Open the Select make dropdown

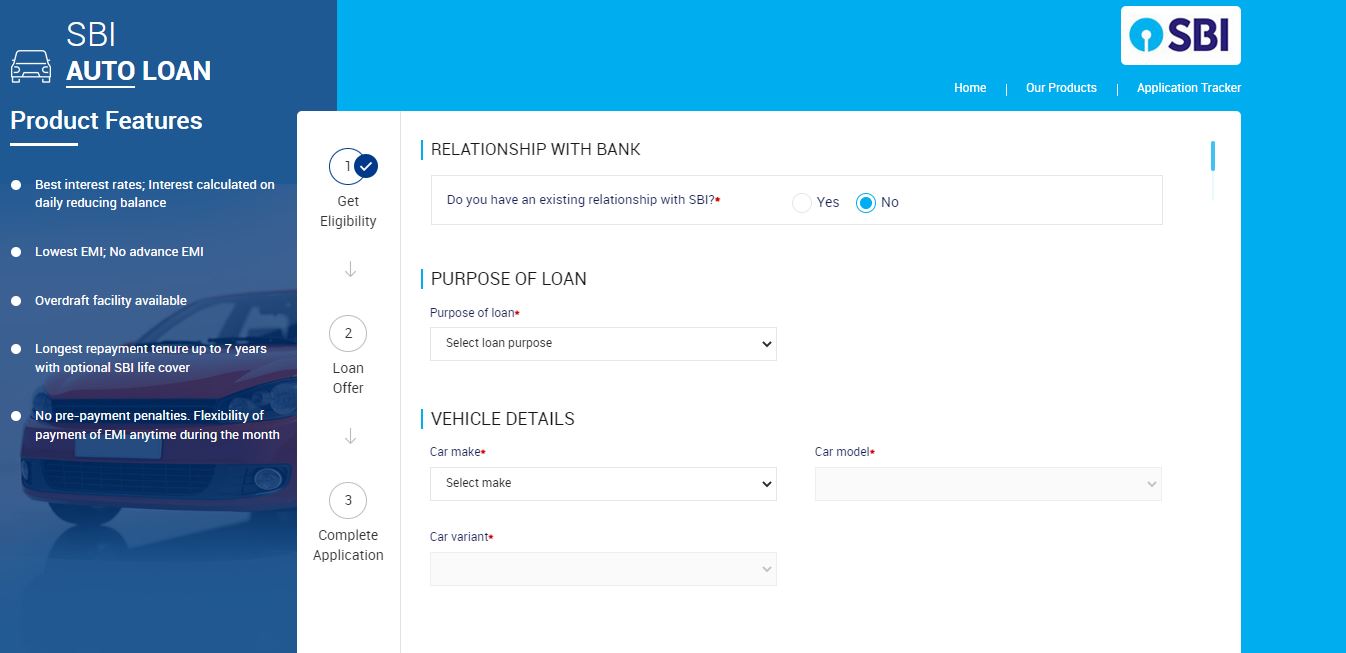[603, 484]
